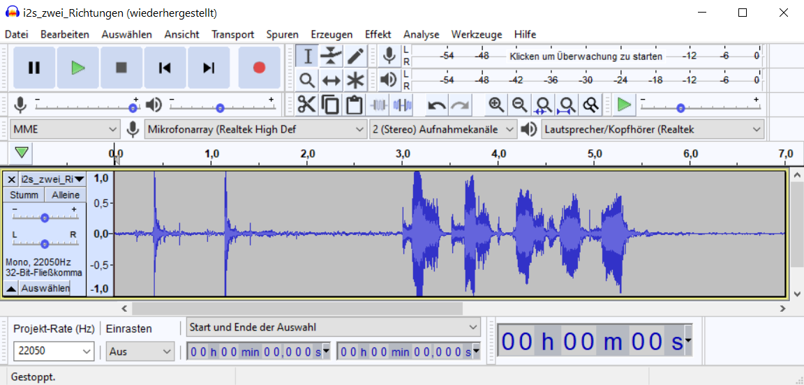Click the Auswählen button on the track

point(45,289)
